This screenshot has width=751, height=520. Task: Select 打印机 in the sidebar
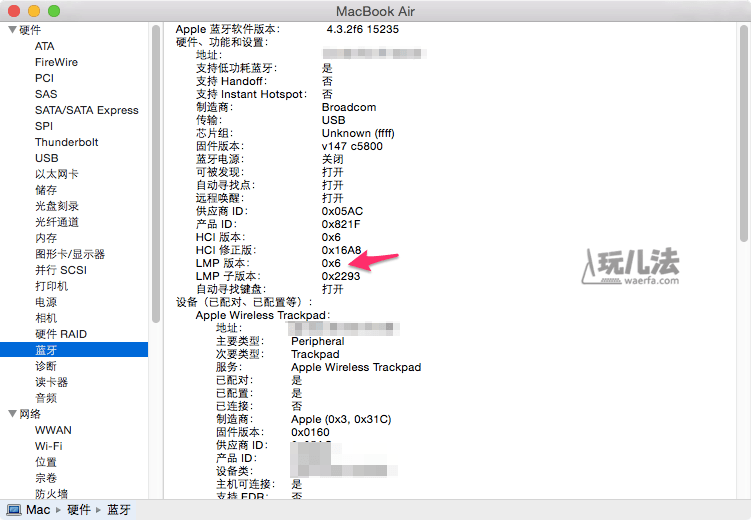[51, 286]
